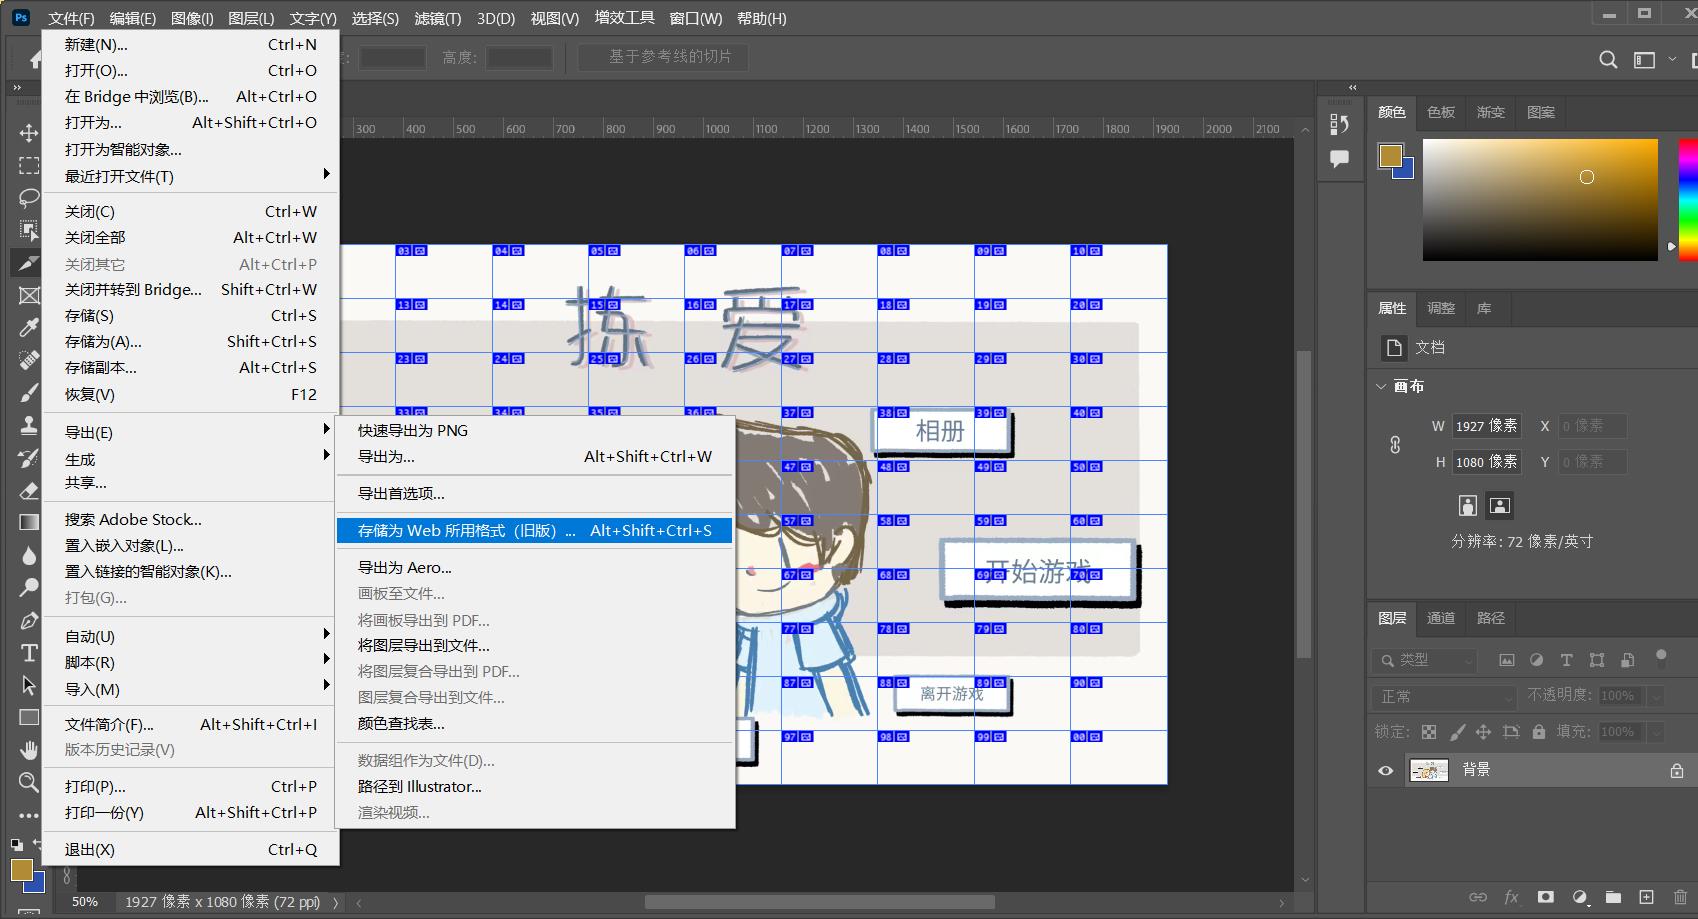Choose 将图层导出到文件...
This screenshot has width=1698, height=919.
[535, 645]
